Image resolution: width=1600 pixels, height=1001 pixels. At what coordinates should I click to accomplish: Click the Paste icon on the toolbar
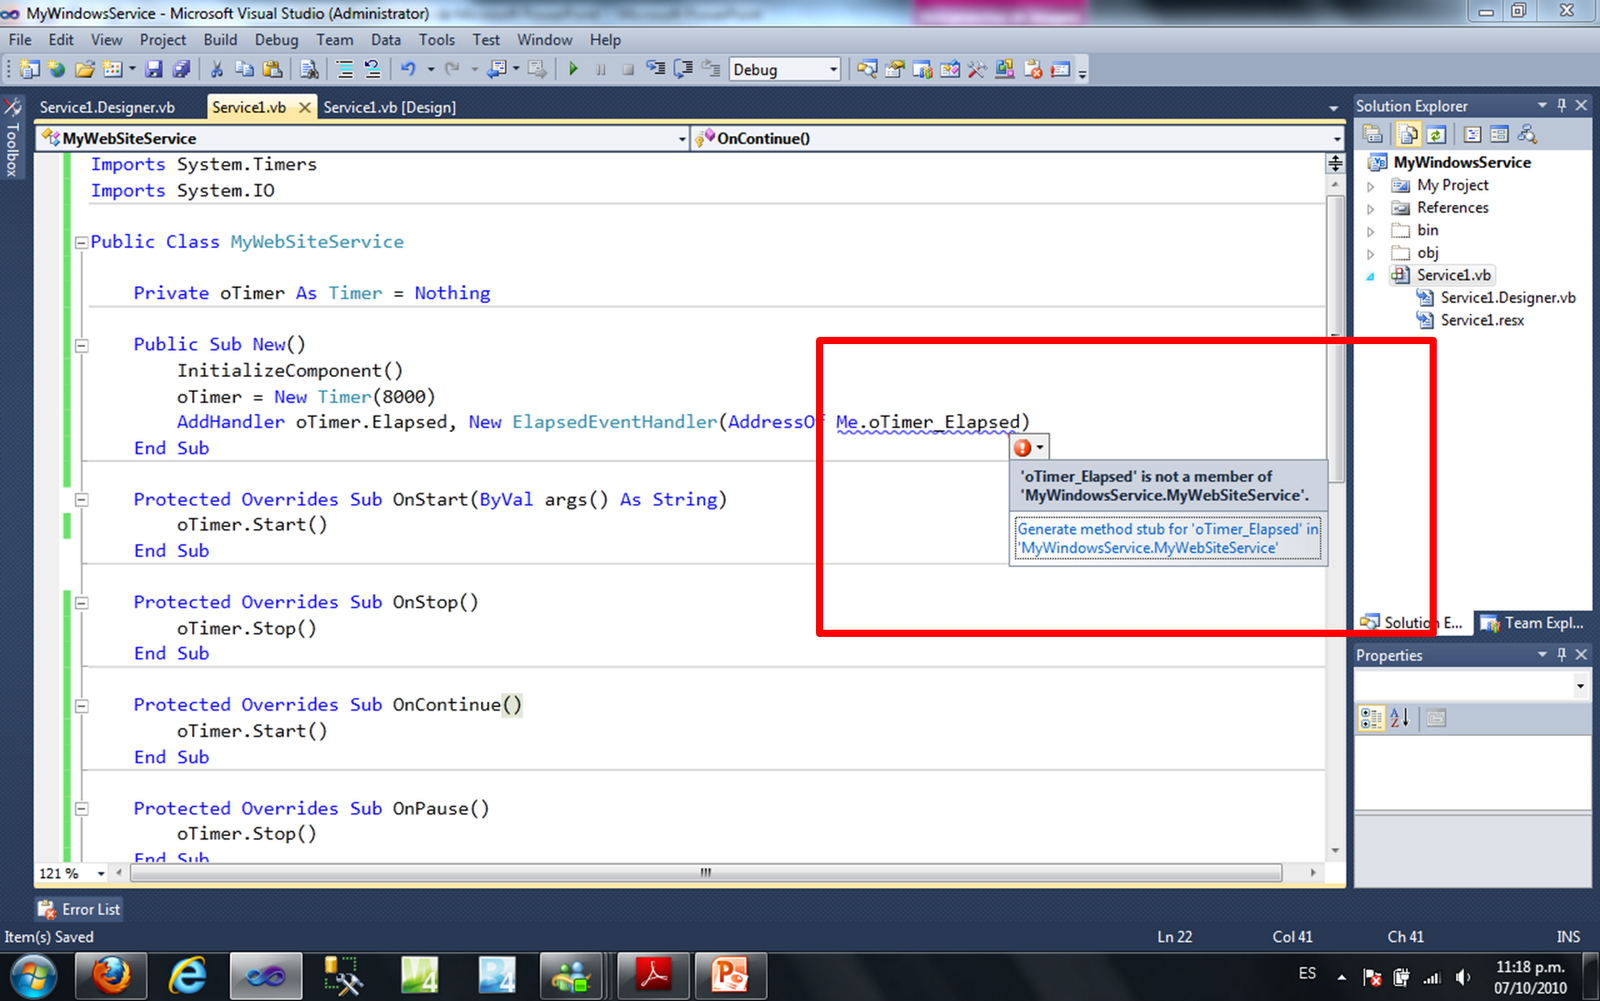(x=272, y=69)
